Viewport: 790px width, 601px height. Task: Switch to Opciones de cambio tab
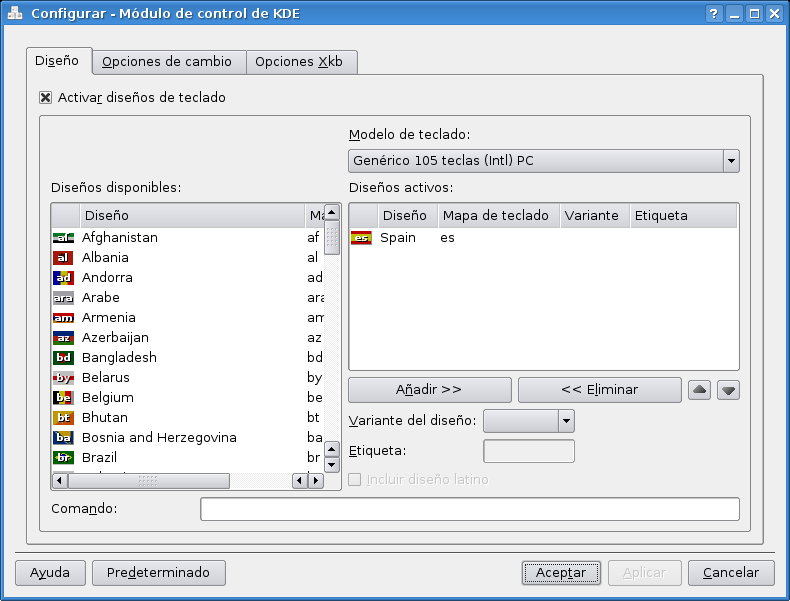click(167, 62)
